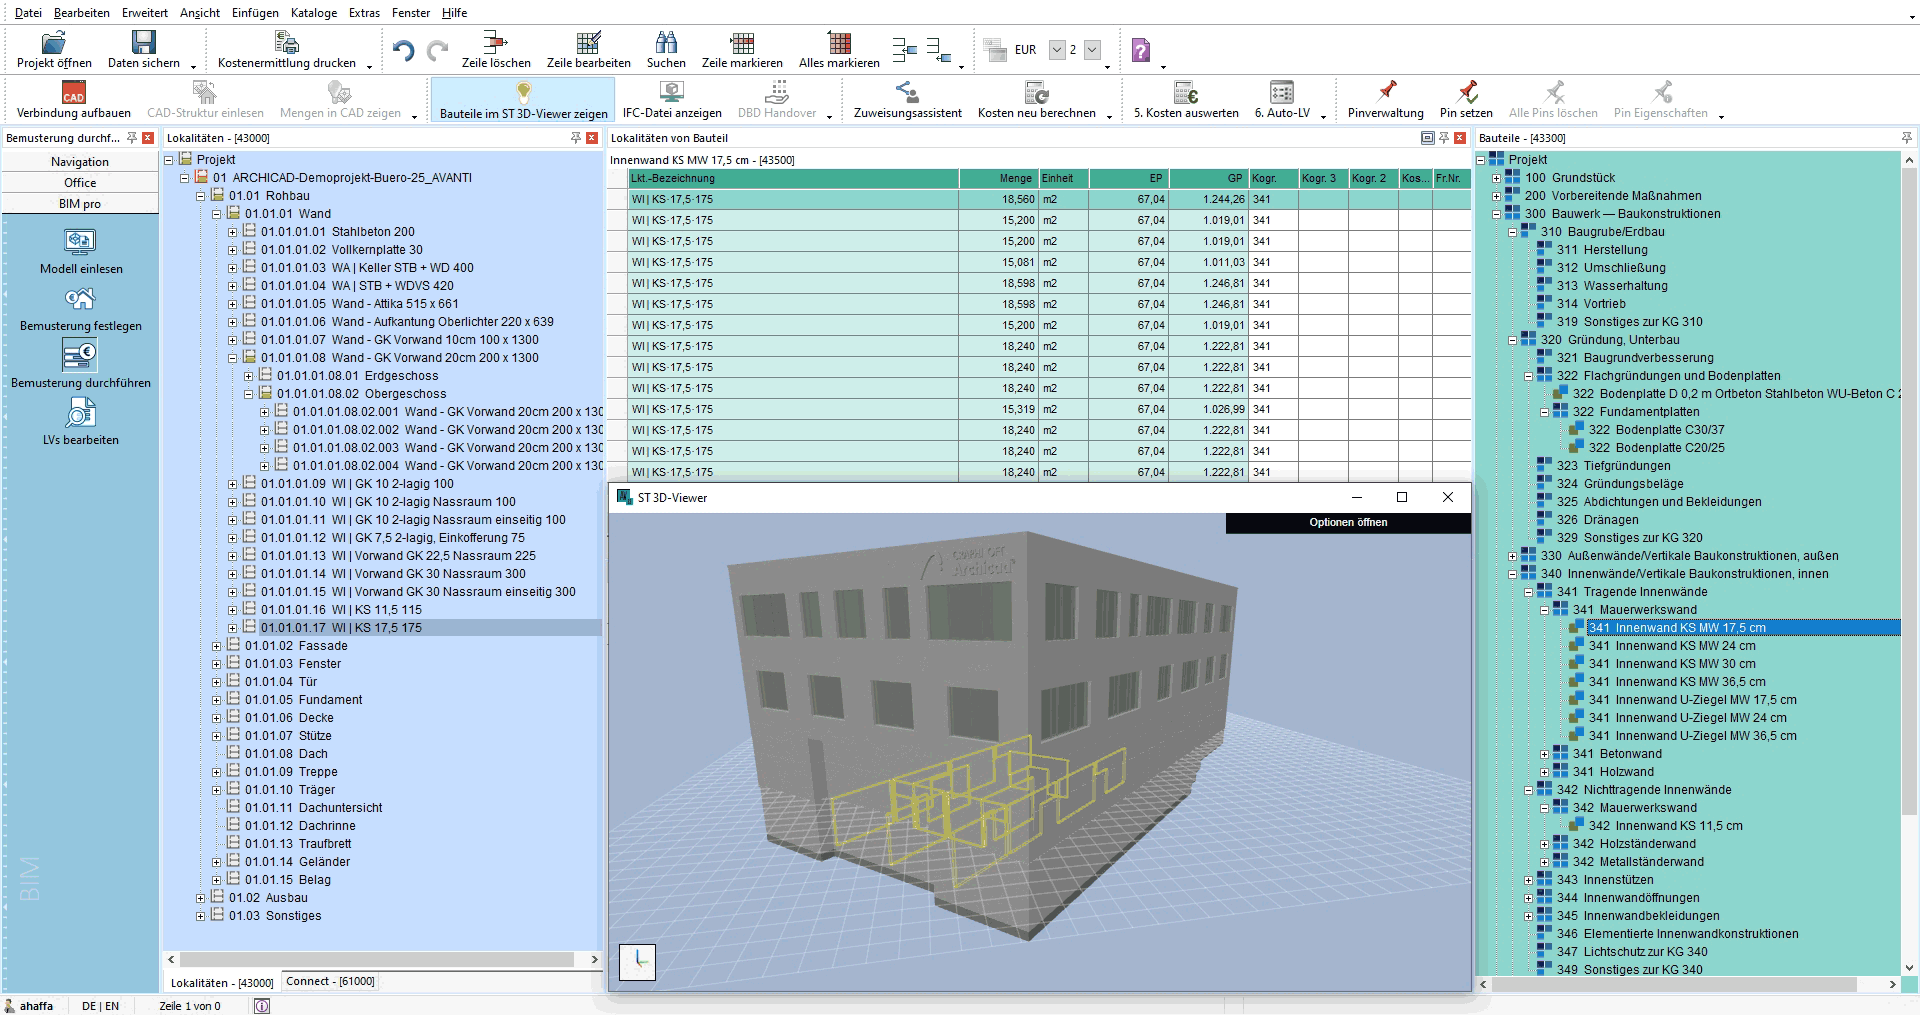This screenshot has width=1920, height=1017.
Task: Select Modell einlesen in sidebar
Action: 81,251
